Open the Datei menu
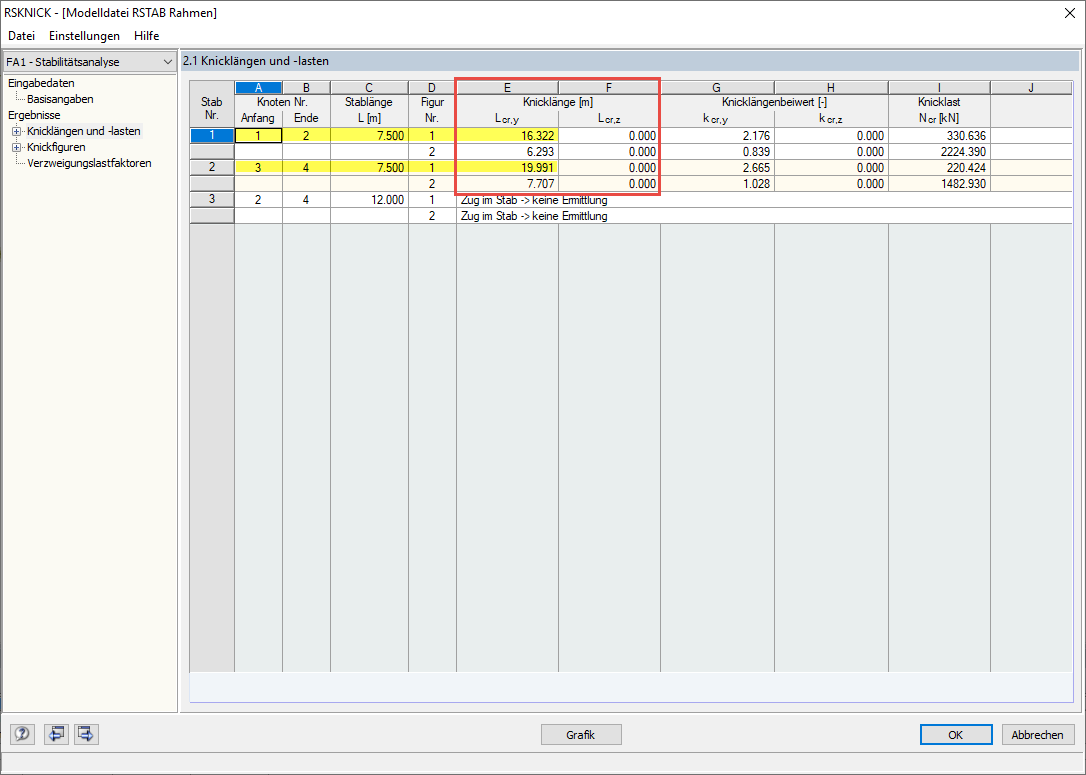This screenshot has height=775, width=1086. pos(21,35)
